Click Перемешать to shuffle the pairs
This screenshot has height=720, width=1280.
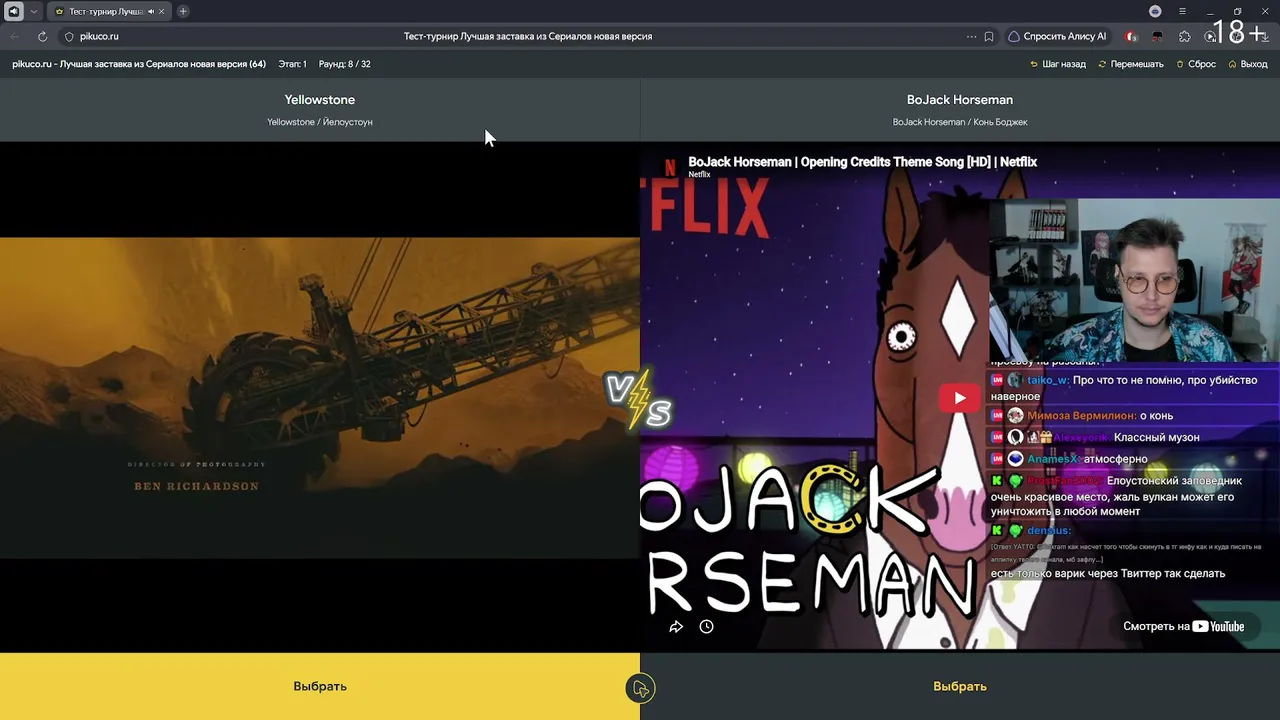(1131, 64)
